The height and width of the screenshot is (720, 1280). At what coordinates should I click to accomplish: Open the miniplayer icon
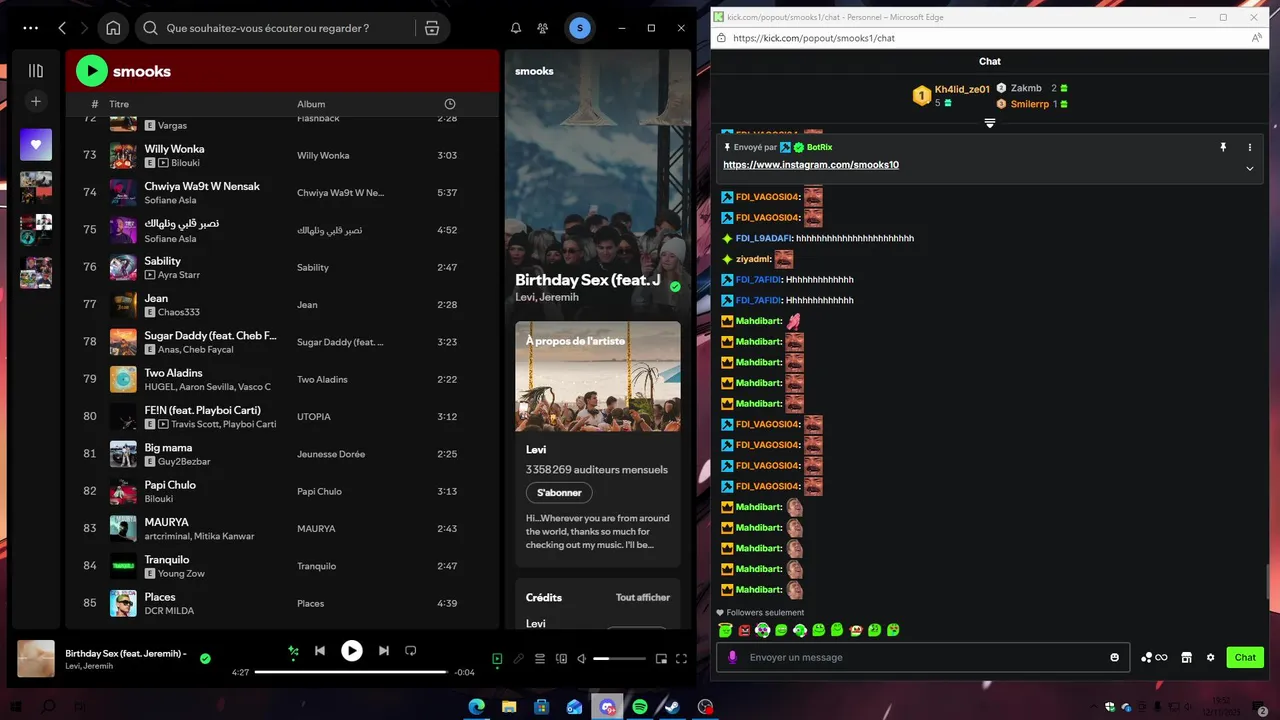[x=661, y=659]
